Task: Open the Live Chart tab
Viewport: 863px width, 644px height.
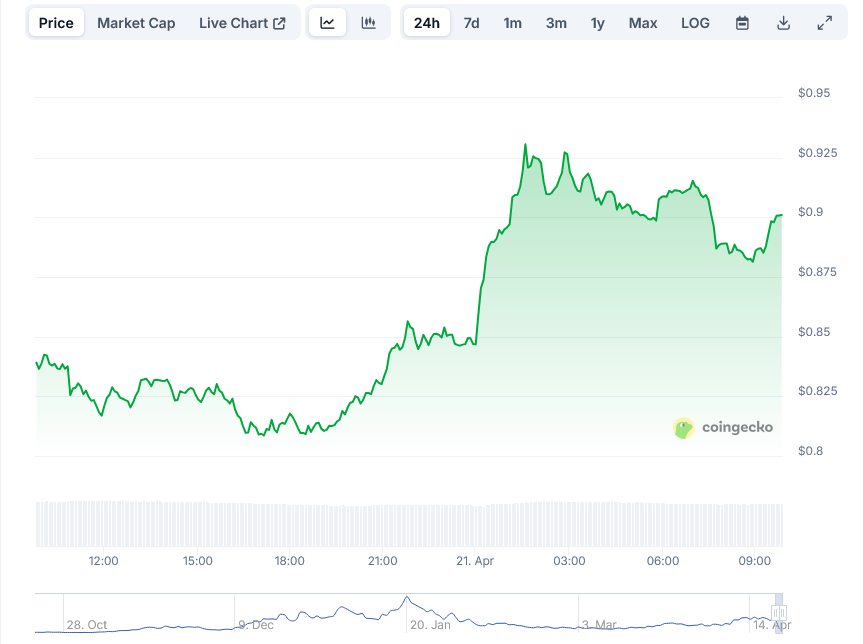Action: click(x=235, y=22)
